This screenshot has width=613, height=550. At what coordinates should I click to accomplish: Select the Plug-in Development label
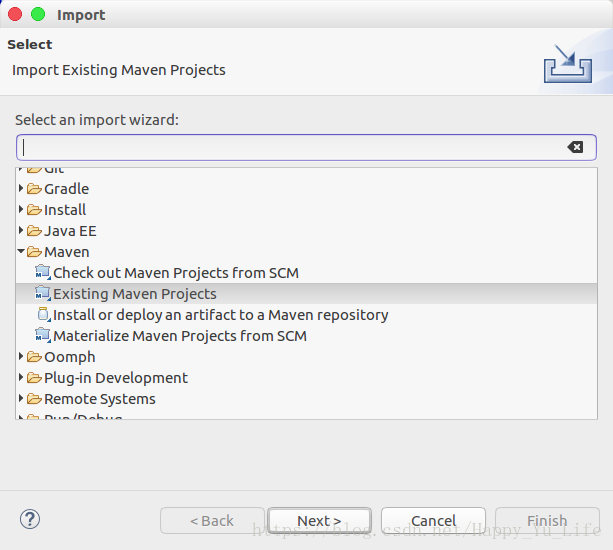(x=116, y=378)
